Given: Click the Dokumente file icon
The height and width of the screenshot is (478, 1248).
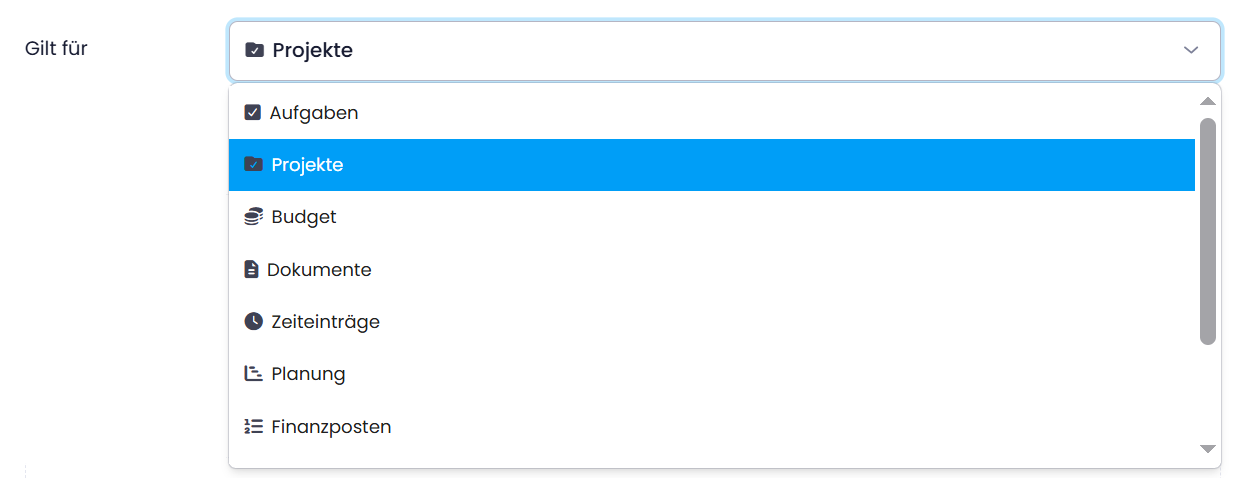Looking at the screenshot, I should tap(251, 270).
